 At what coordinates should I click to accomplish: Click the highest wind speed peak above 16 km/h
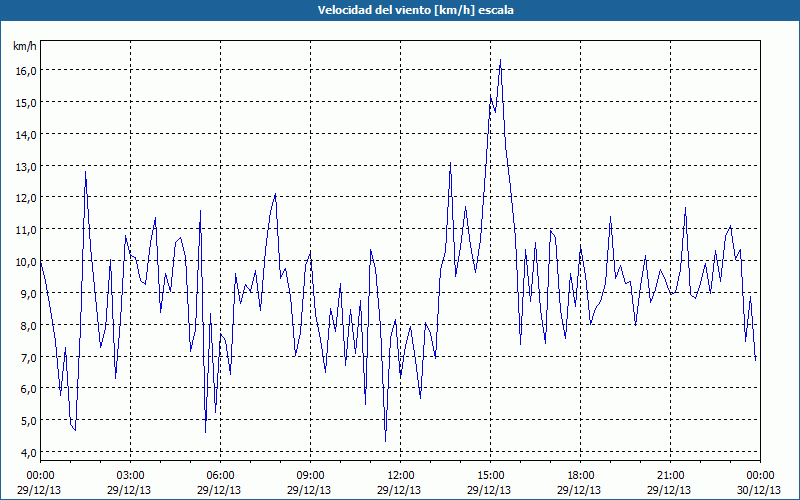pos(501,60)
